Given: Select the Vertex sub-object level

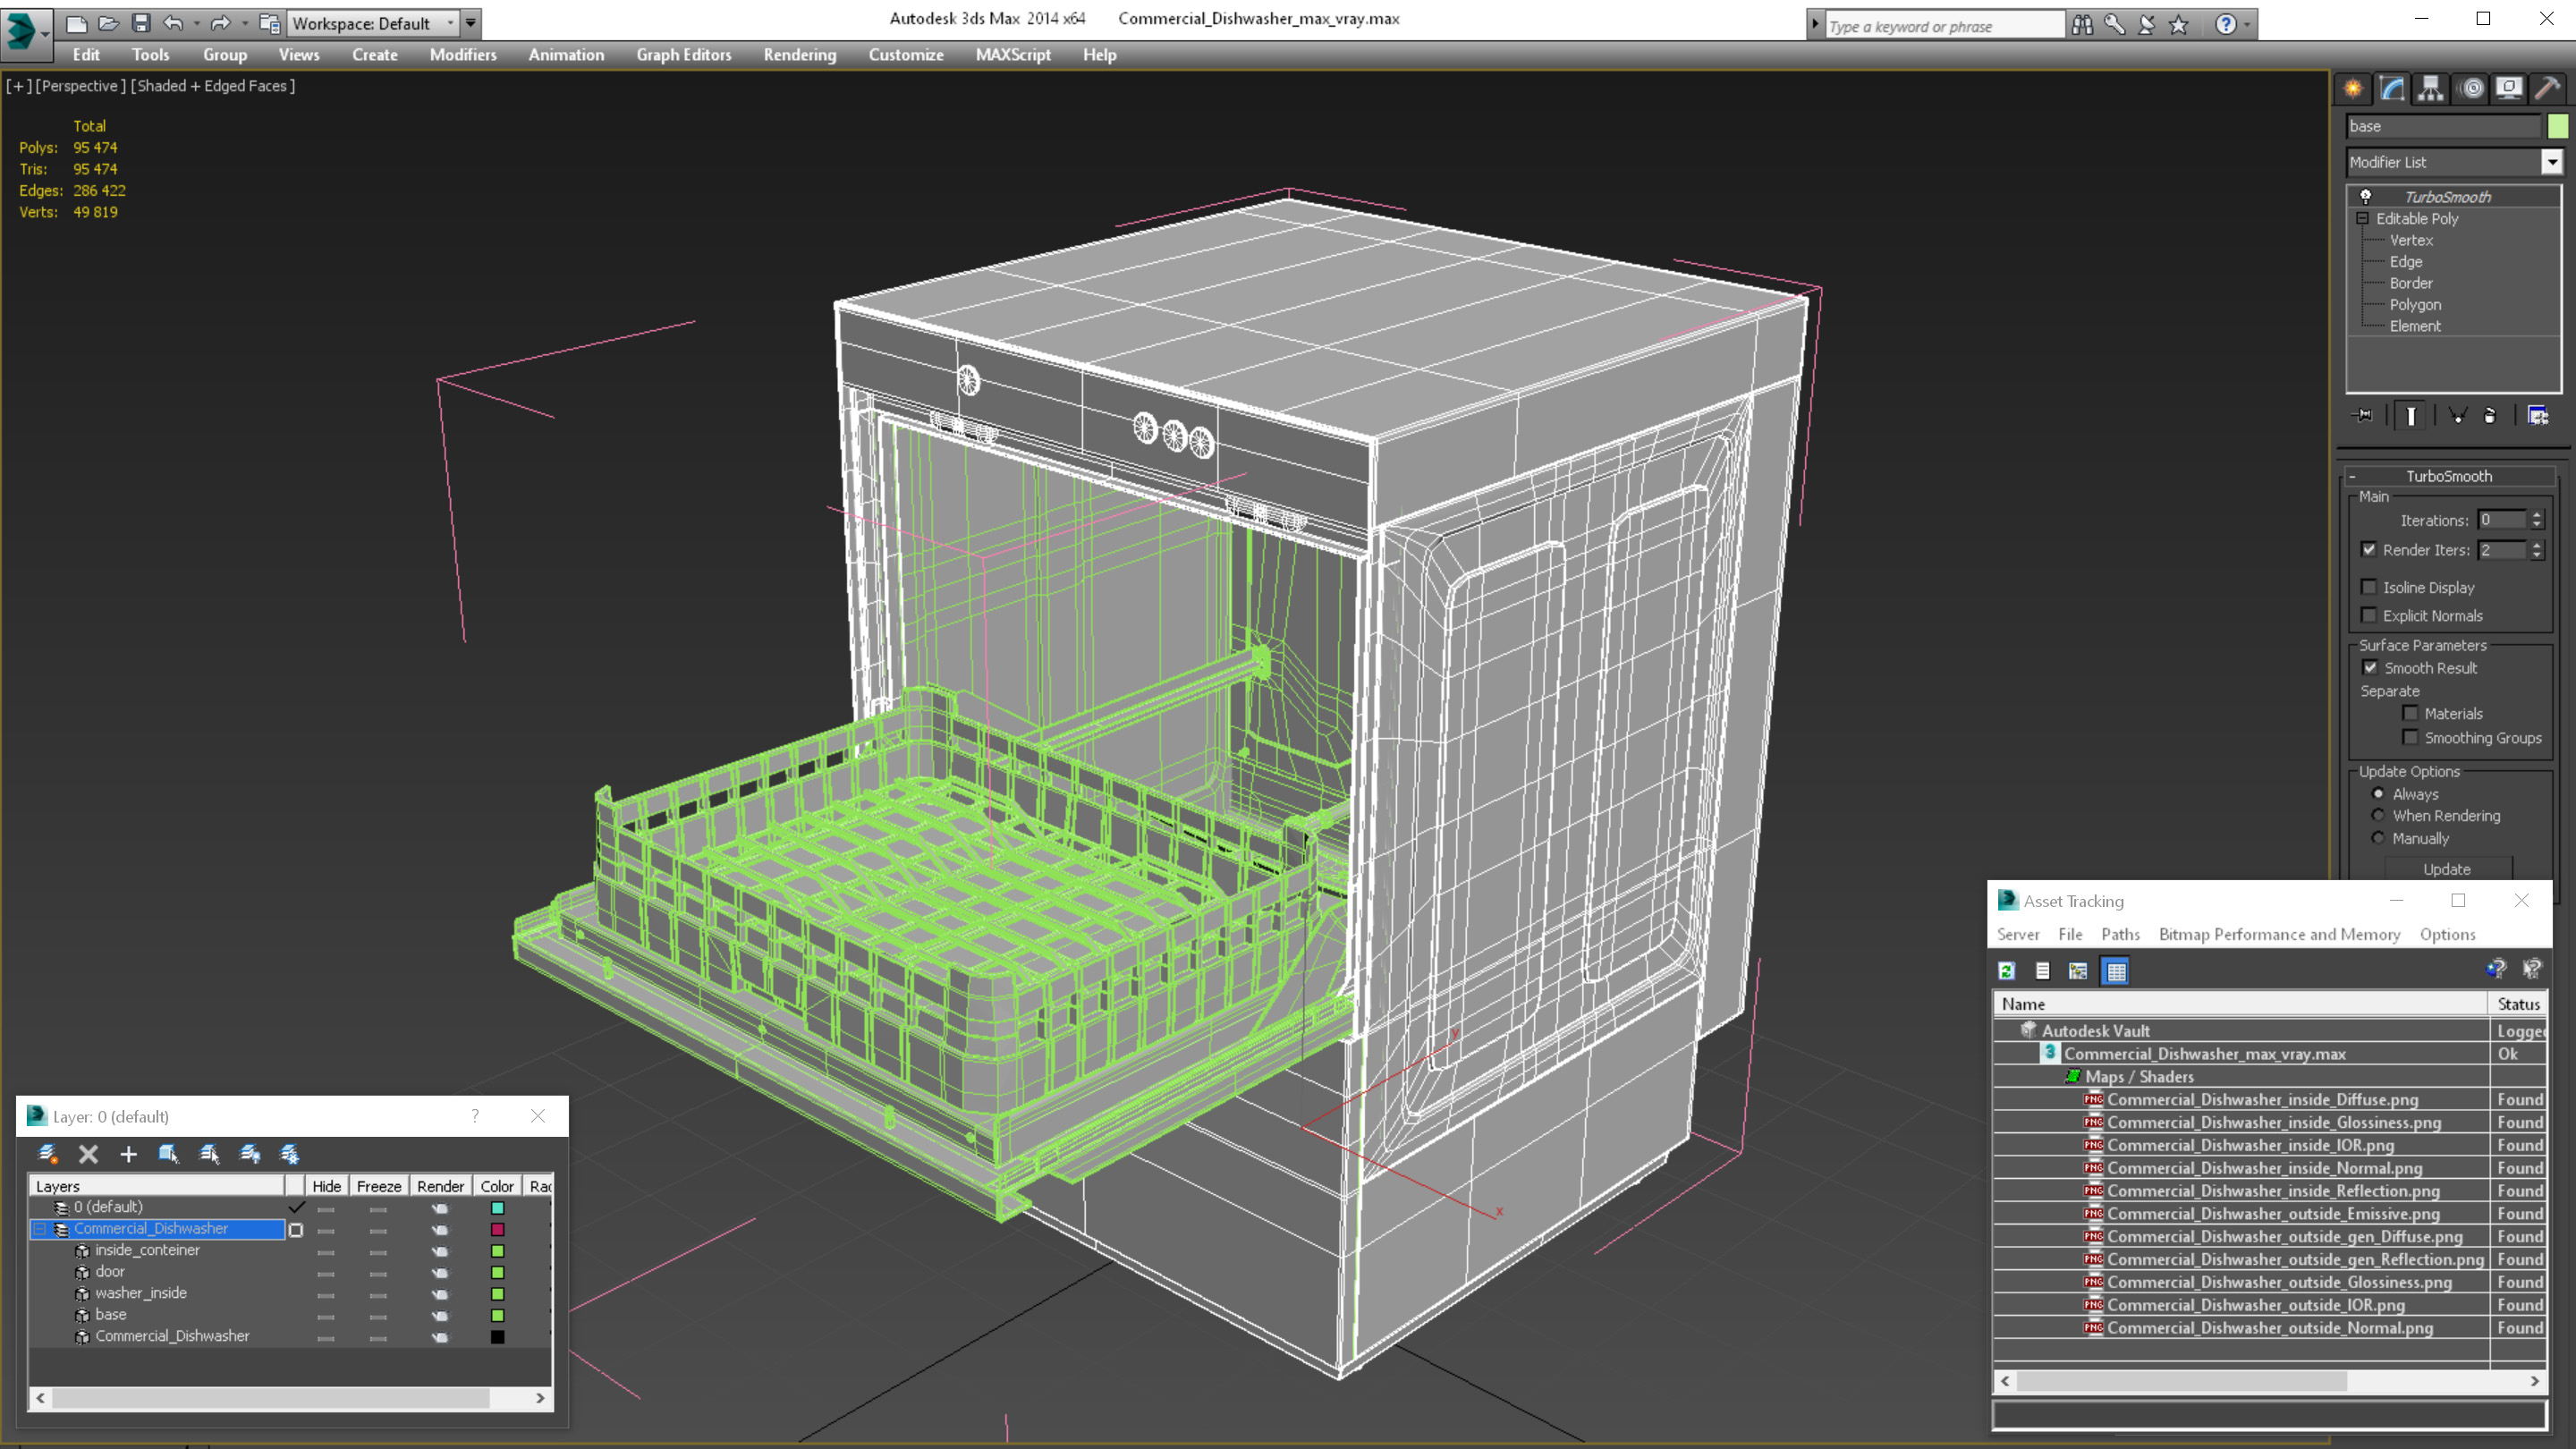Looking at the screenshot, I should pyautogui.click(x=2411, y=240).
